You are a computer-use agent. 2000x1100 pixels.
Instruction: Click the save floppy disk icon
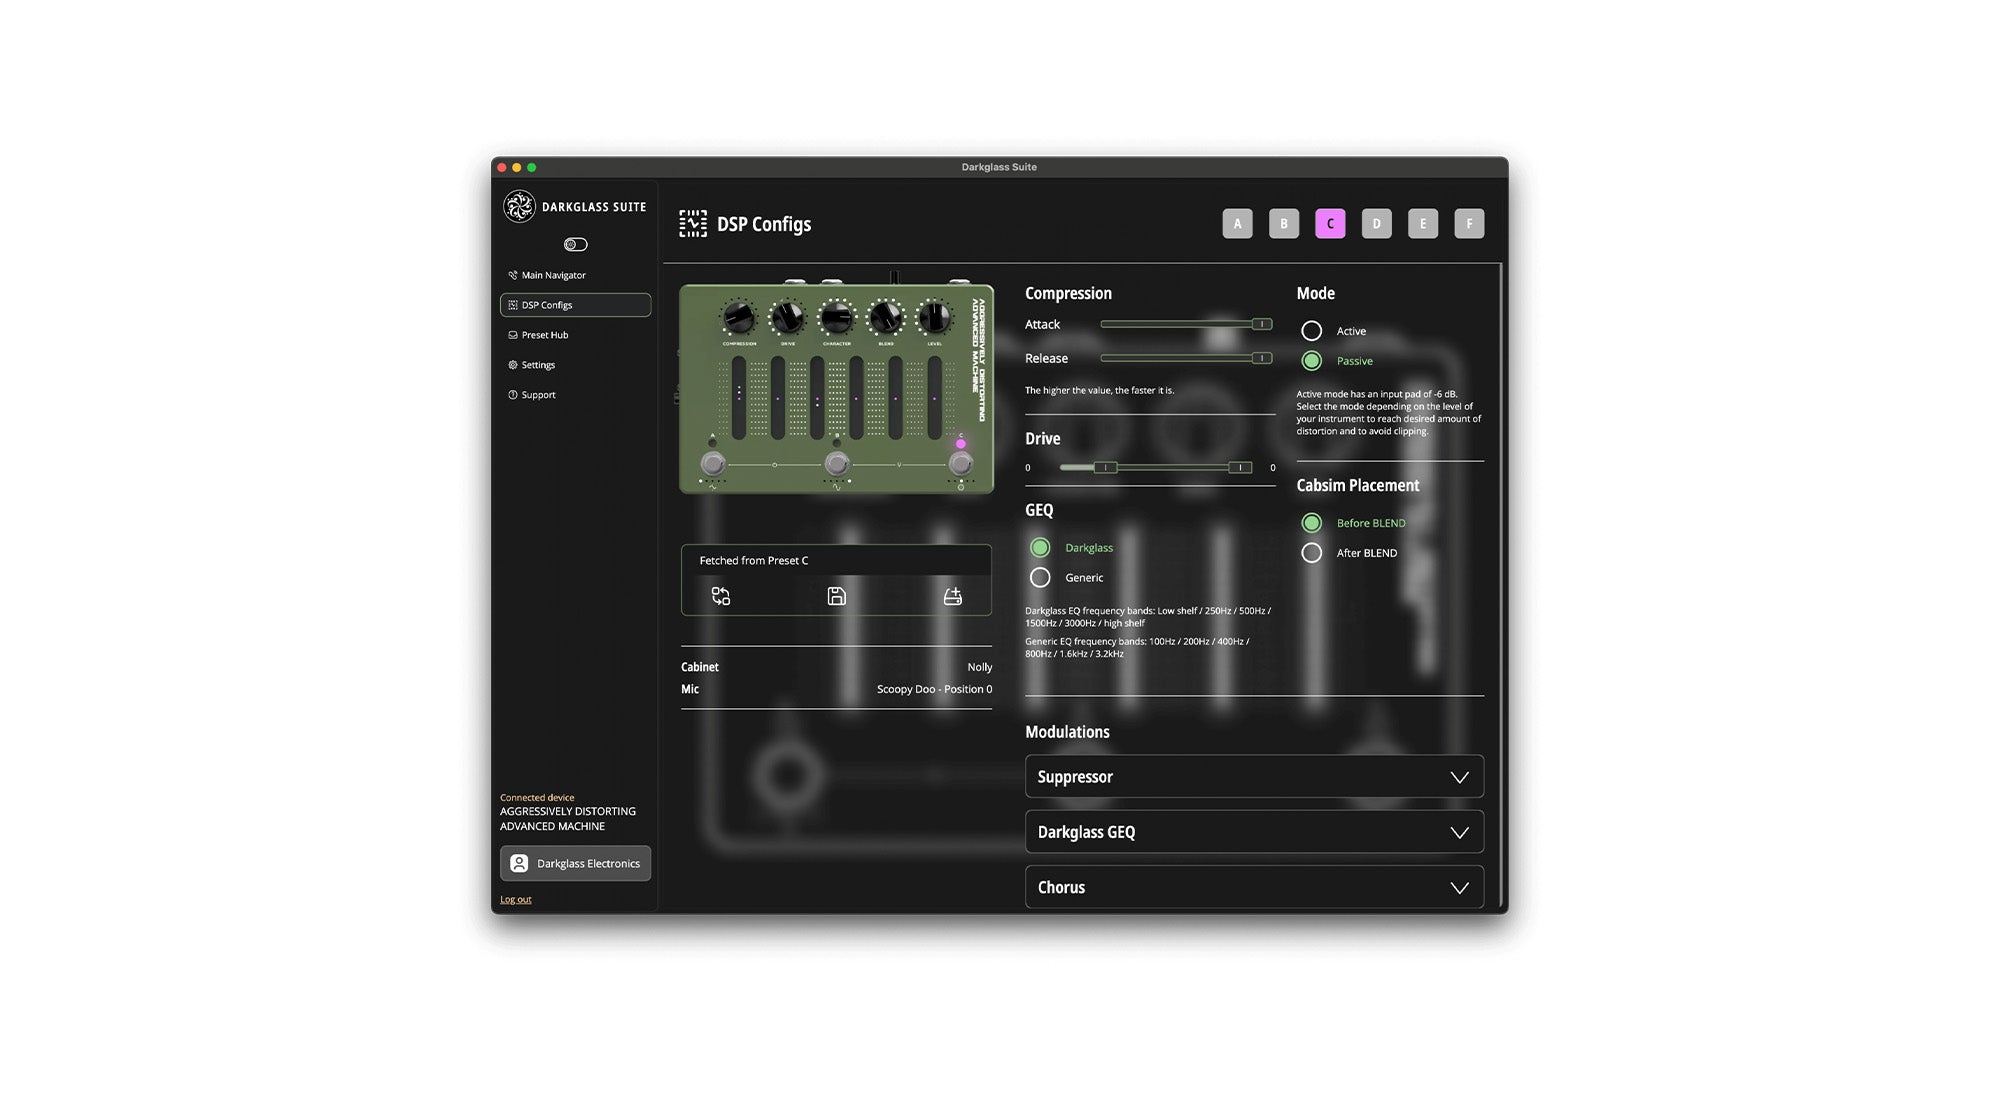tap(837, 596)
